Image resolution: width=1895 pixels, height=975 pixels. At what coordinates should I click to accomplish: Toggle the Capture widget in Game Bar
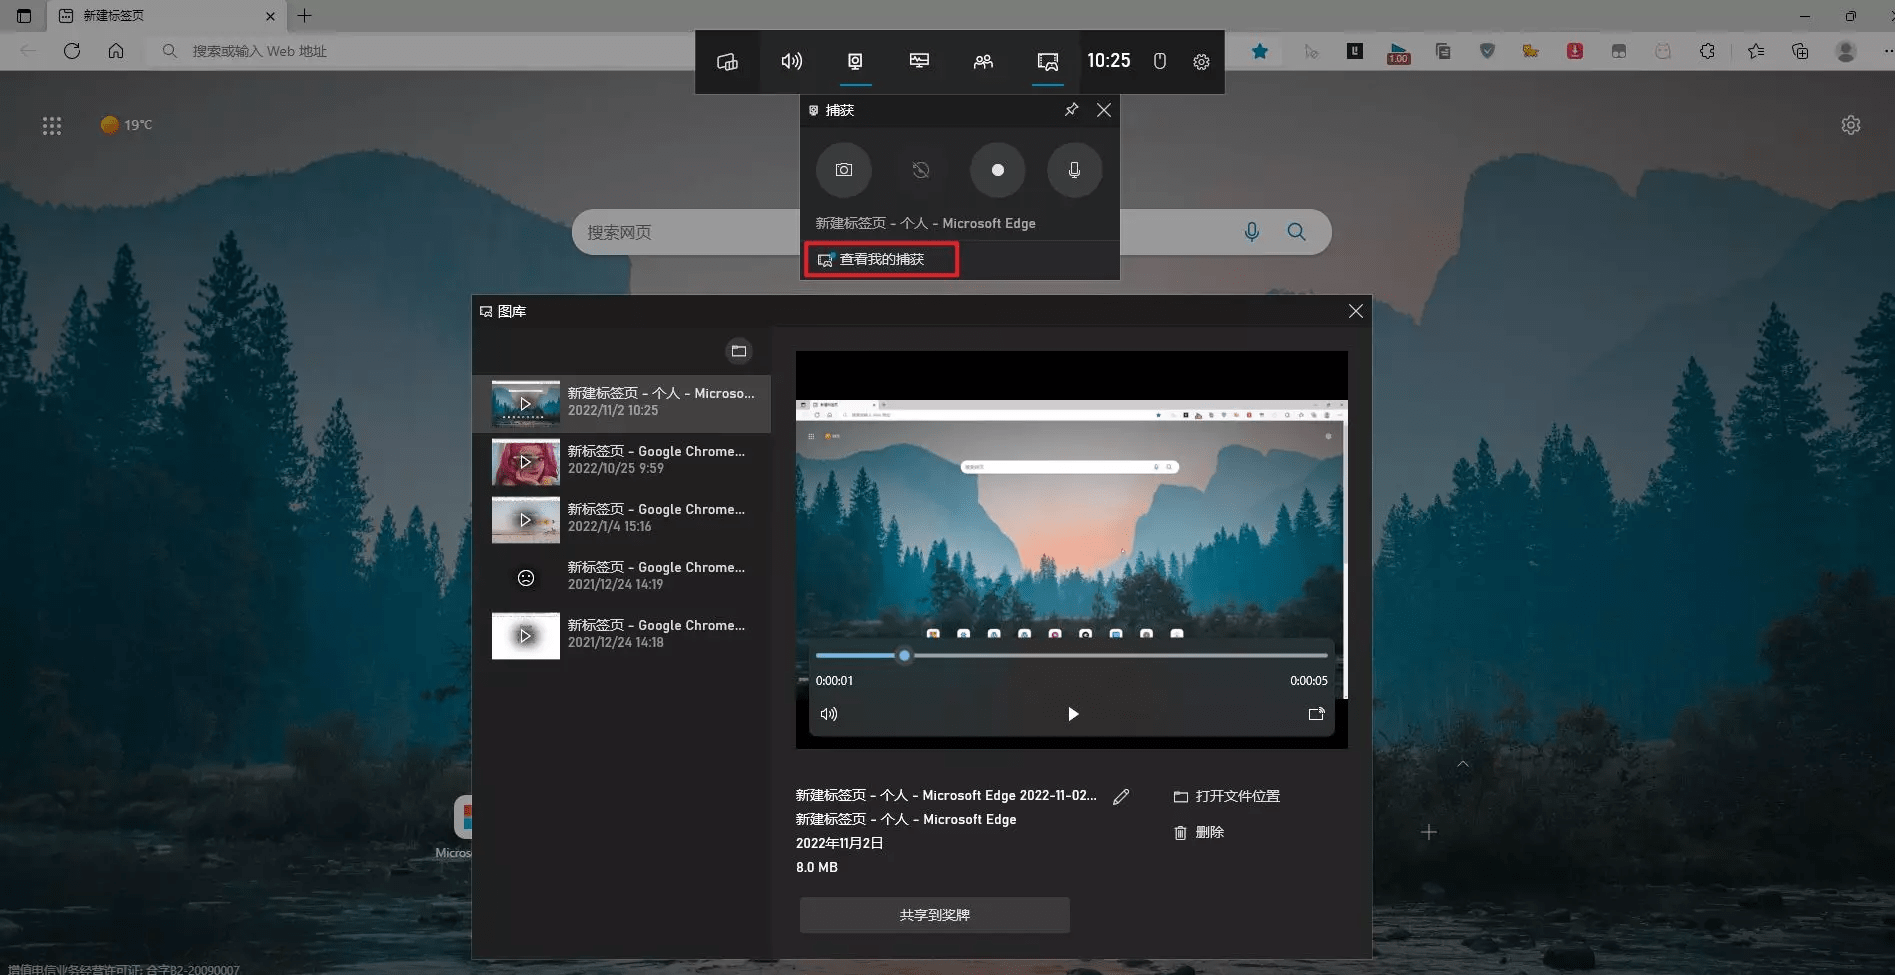tap(855, 62)
